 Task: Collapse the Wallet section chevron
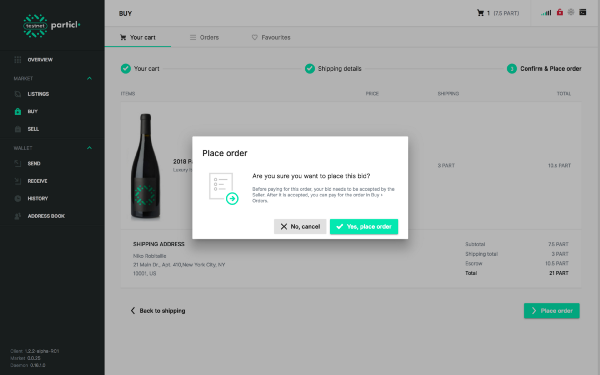(x=89, y=148)
